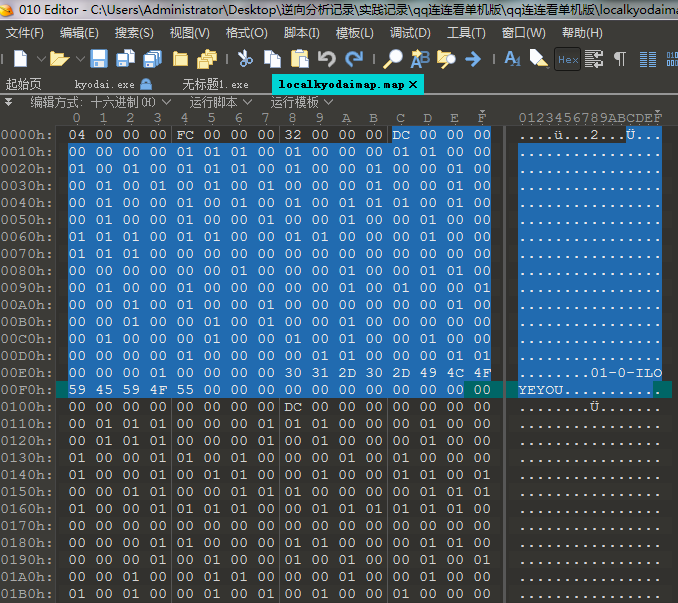Open the 脚本(I) menu
Image resolution: width=678 pixels, height=603 pixels.
point(301,33)
